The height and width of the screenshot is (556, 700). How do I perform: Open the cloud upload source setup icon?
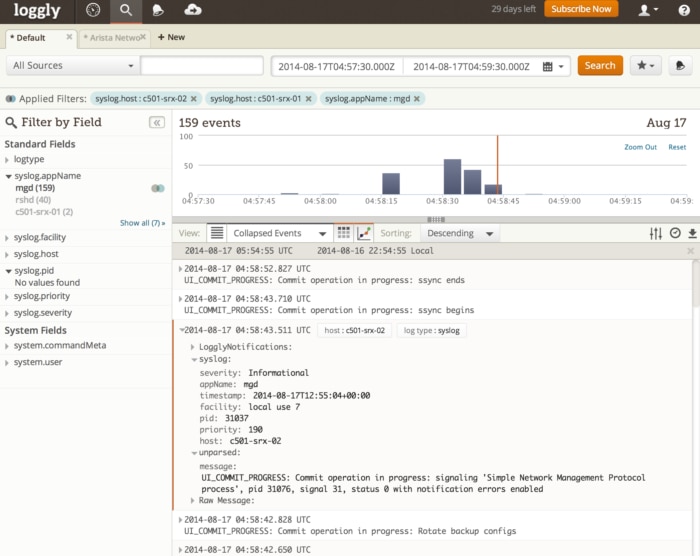coord(193,10)
